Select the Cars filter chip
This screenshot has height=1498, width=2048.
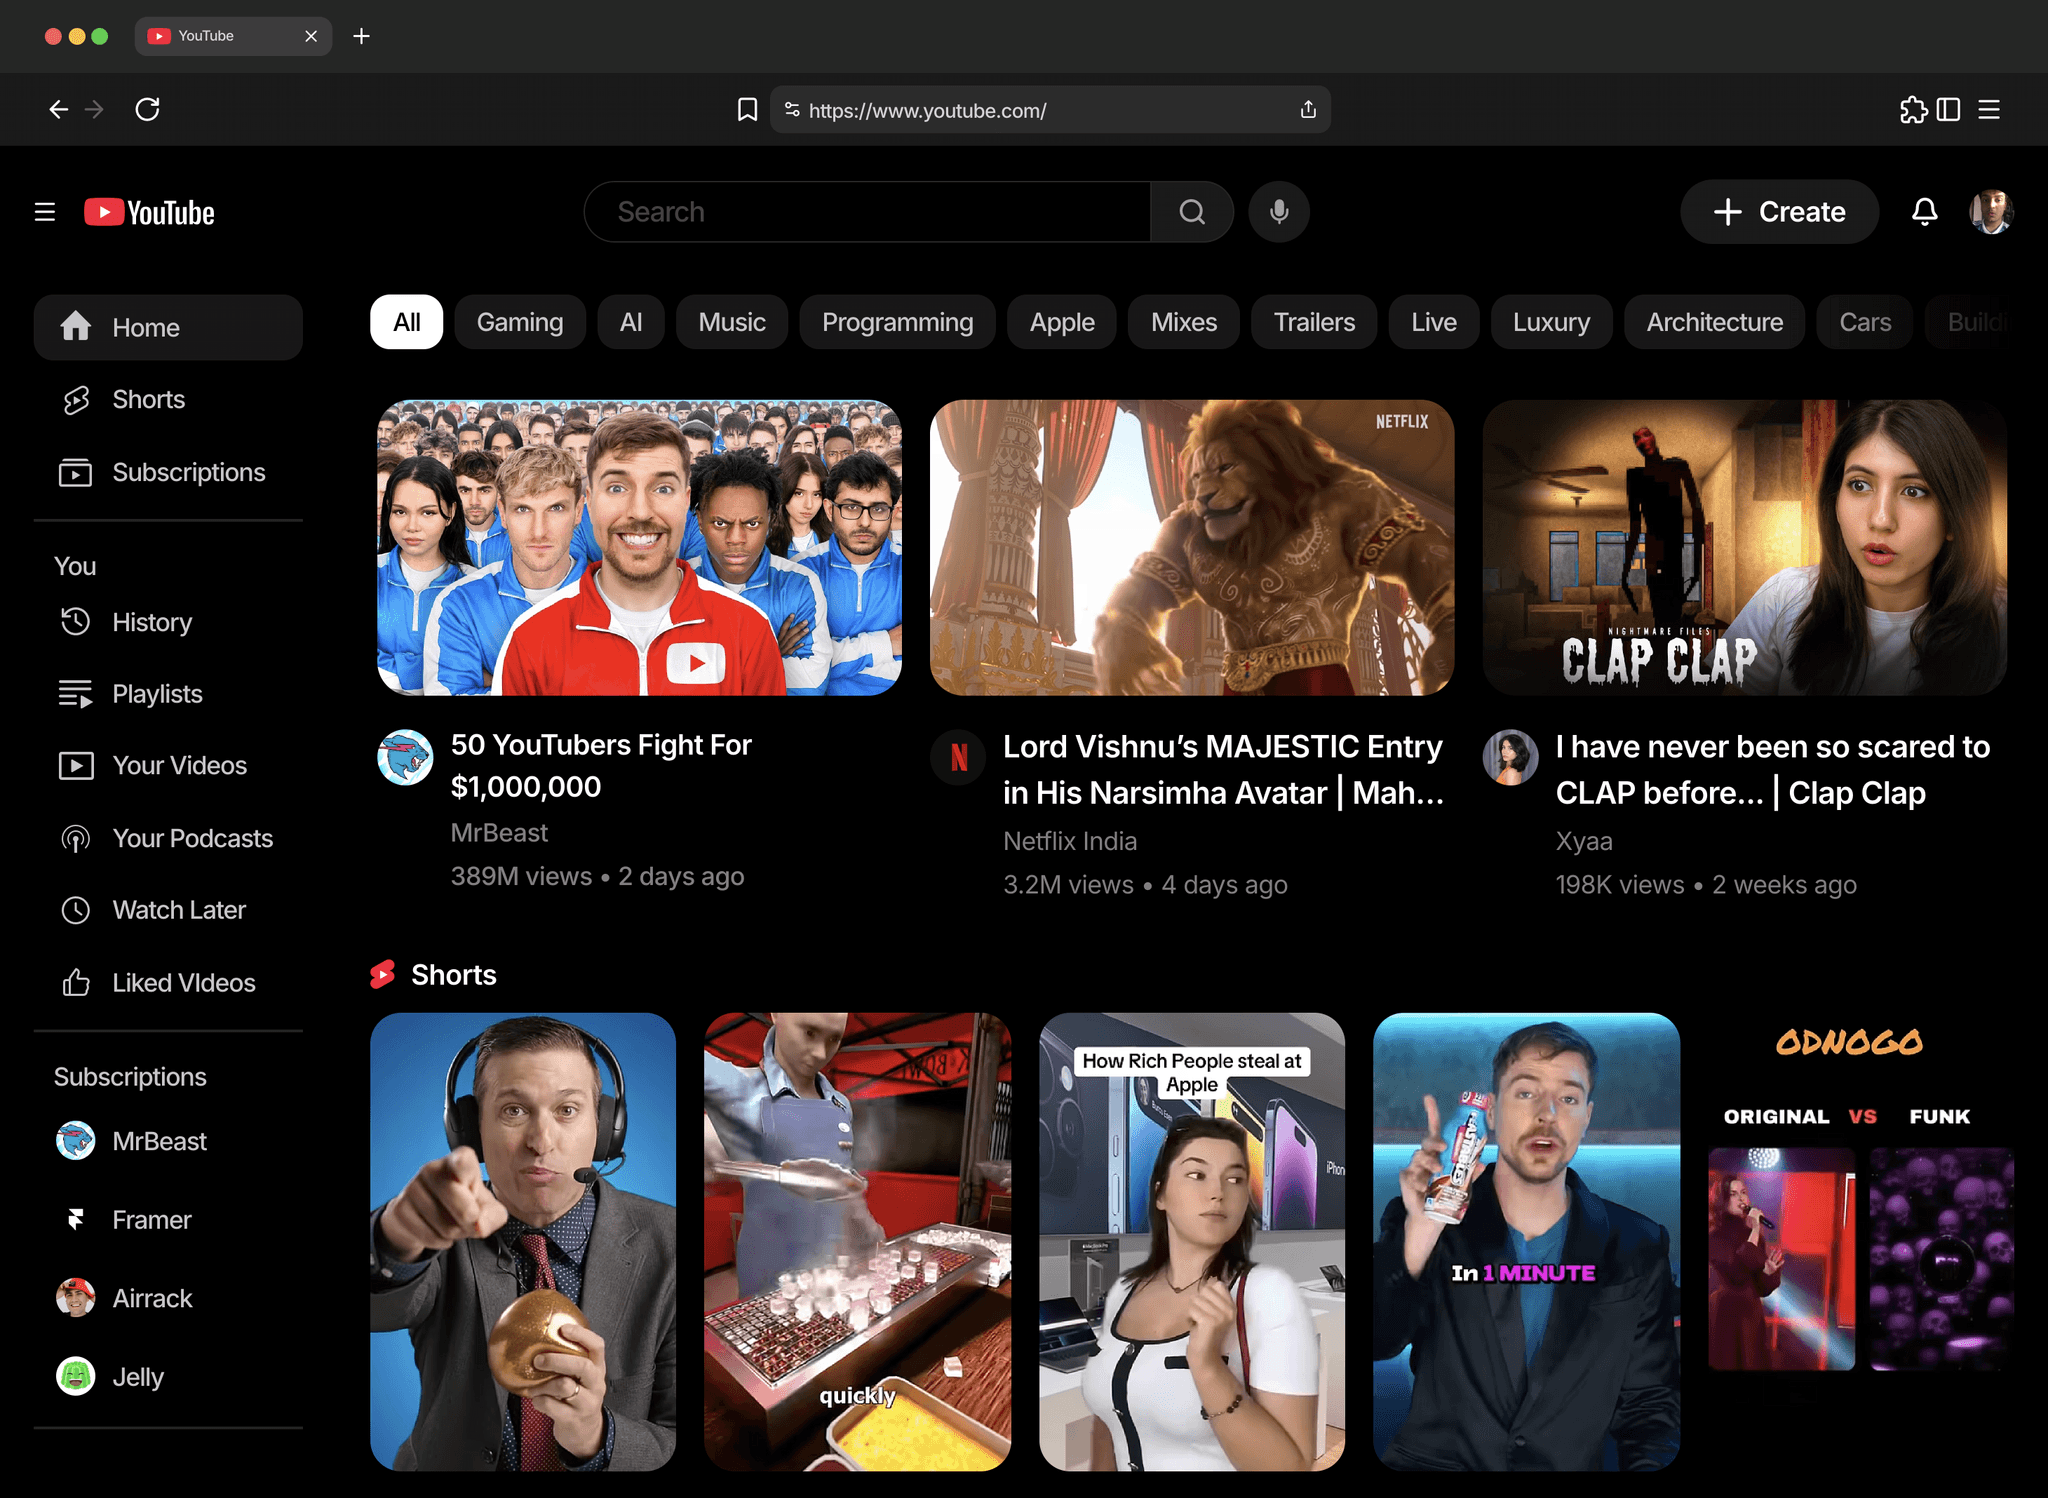point(1865,322)
